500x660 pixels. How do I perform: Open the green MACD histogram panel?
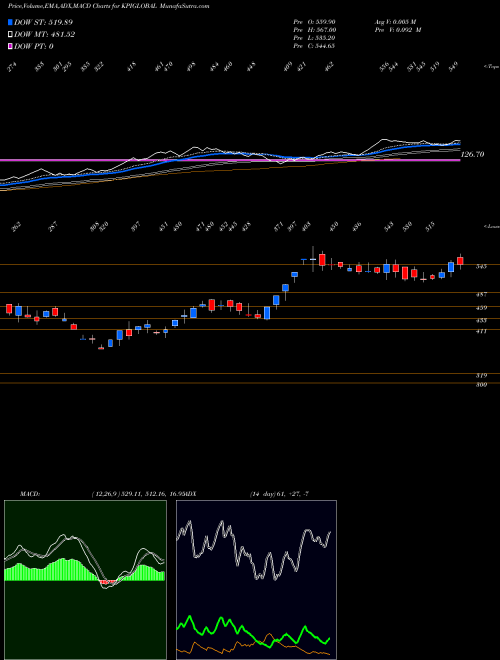(85, 580)
